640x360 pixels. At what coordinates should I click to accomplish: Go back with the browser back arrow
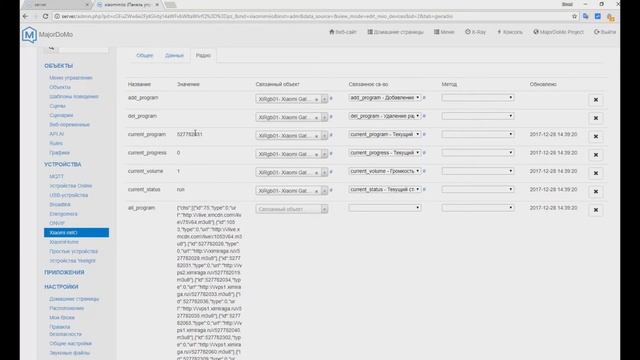[x=26, y=16]
